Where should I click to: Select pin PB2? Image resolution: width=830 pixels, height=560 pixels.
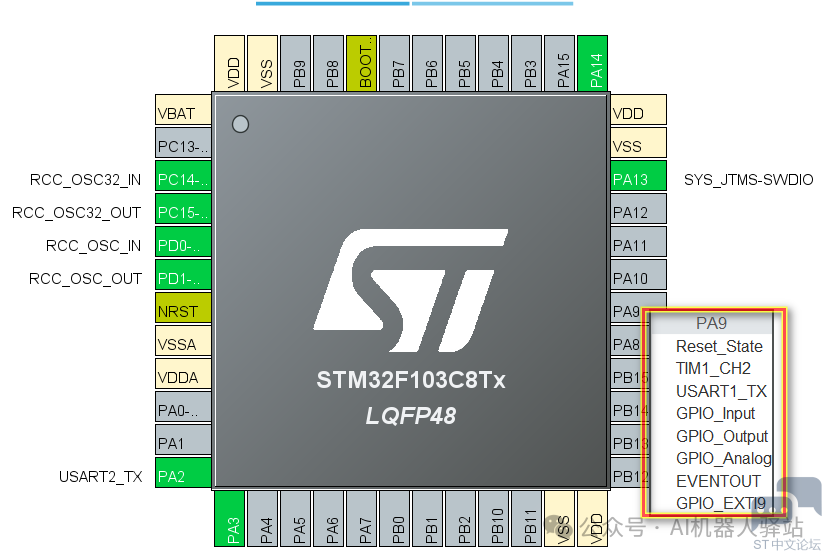coord(461,519)
